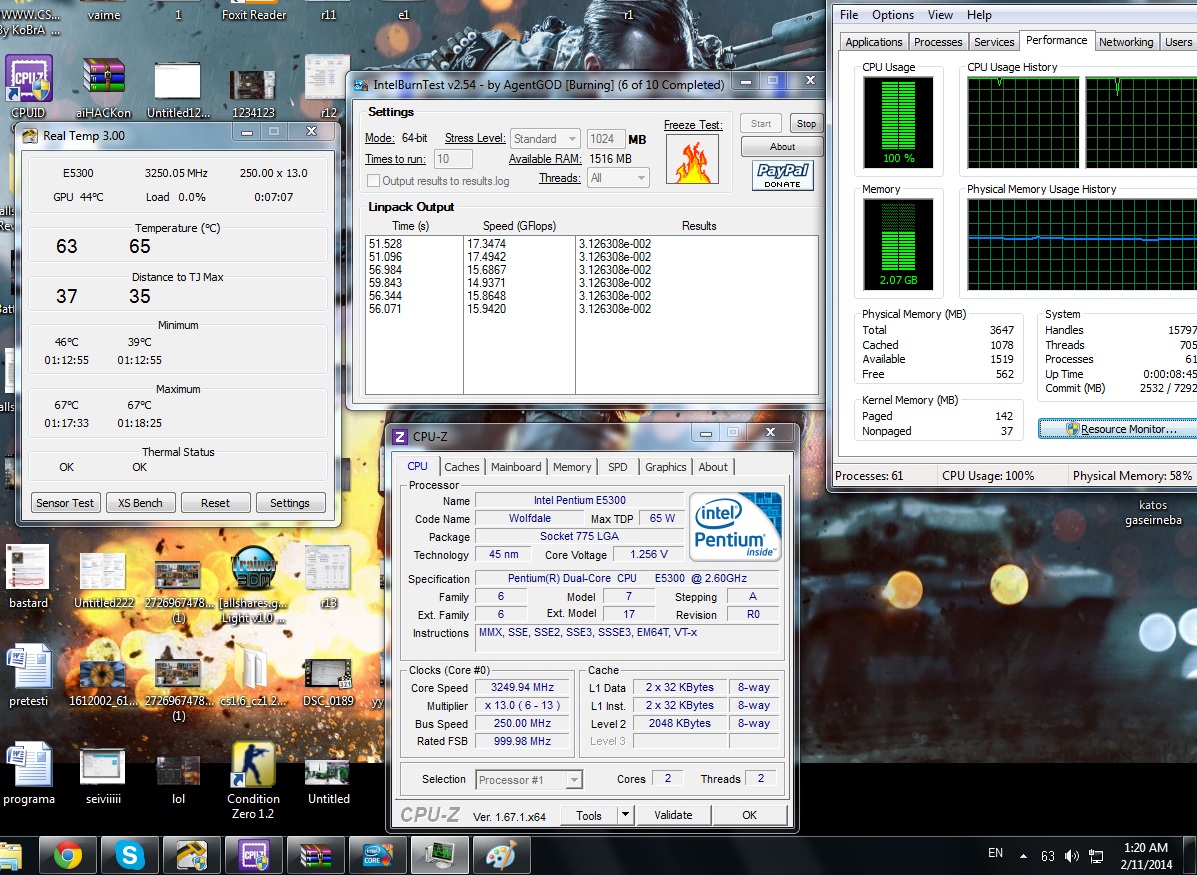Open the Processes tab in Task Manager
Screen dimensions: 1197x875
pos(938,42)
